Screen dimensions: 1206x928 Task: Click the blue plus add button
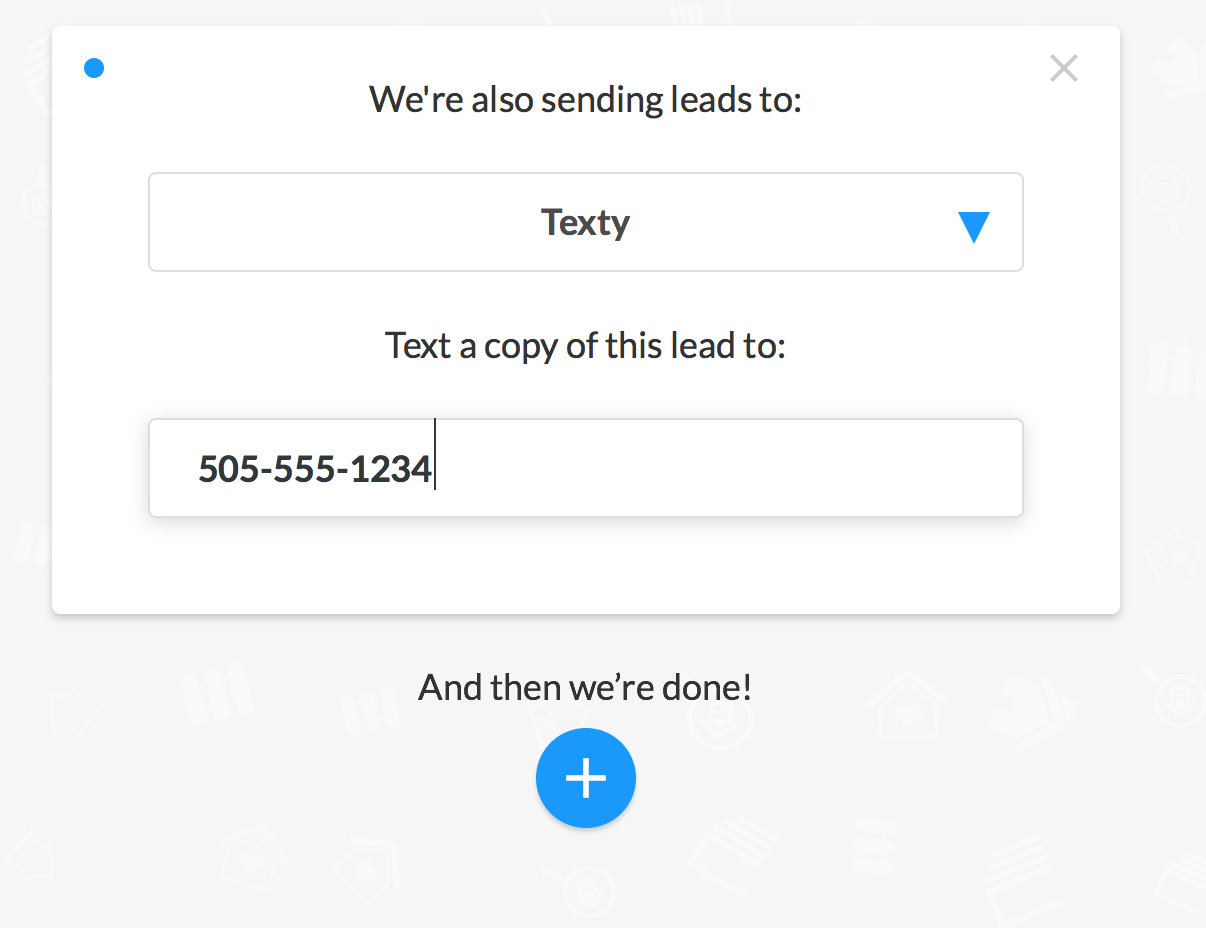coord(586,778)
